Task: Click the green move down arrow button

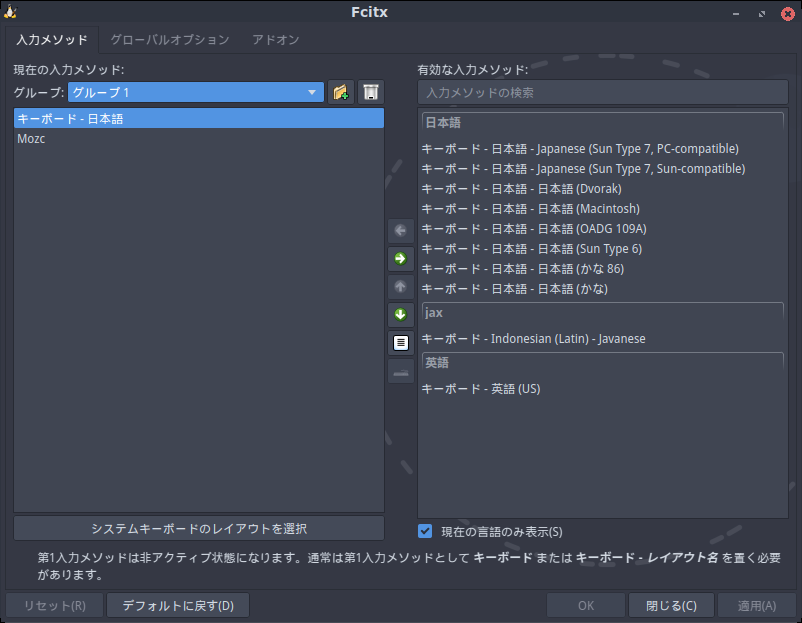Action: coord(400,314)
